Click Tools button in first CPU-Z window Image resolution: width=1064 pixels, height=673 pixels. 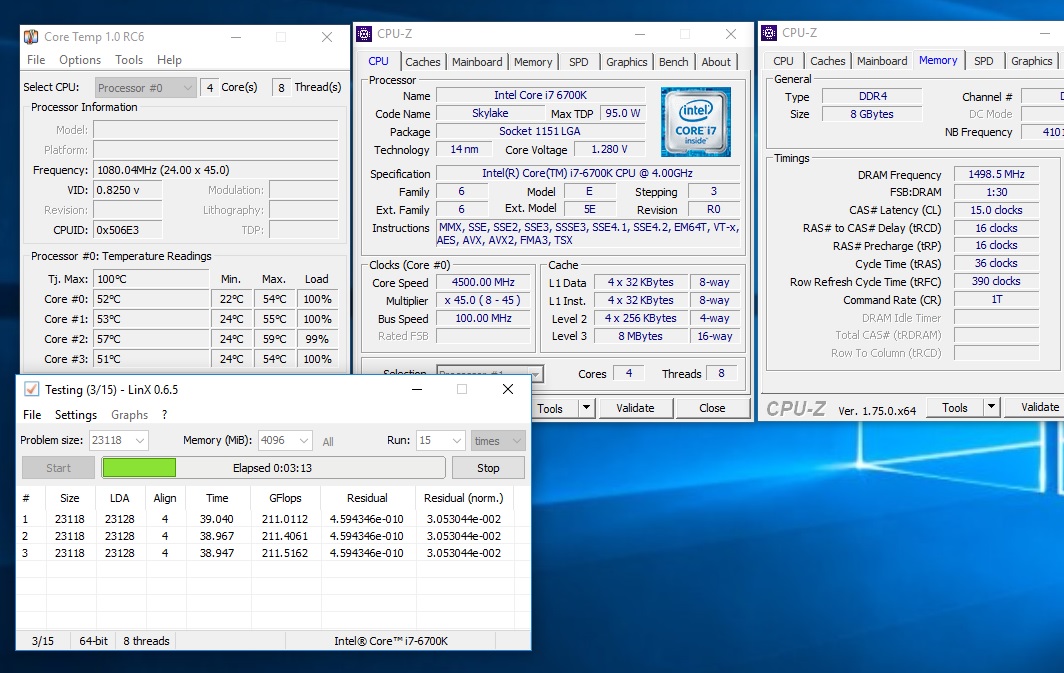554,408
